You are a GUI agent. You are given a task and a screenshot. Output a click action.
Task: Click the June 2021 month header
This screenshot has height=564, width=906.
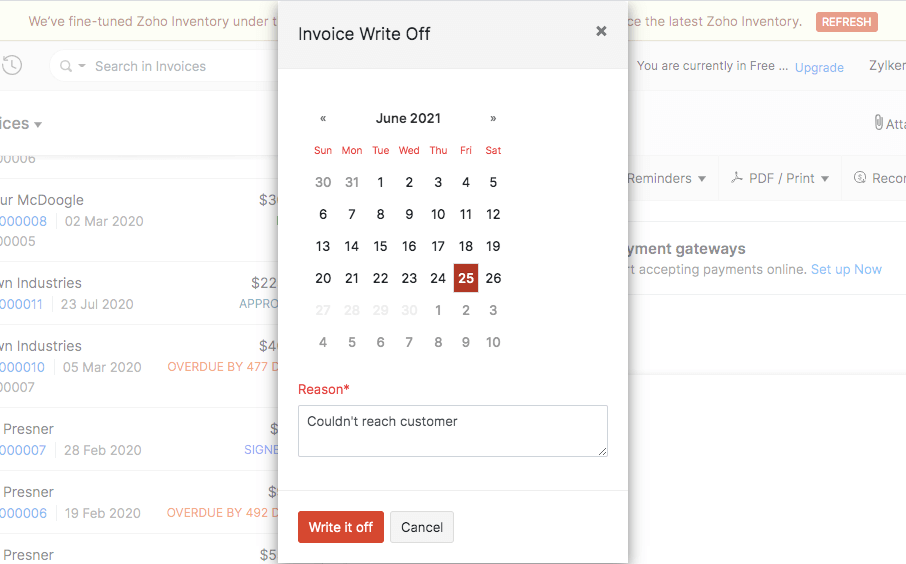coord(408,118)
